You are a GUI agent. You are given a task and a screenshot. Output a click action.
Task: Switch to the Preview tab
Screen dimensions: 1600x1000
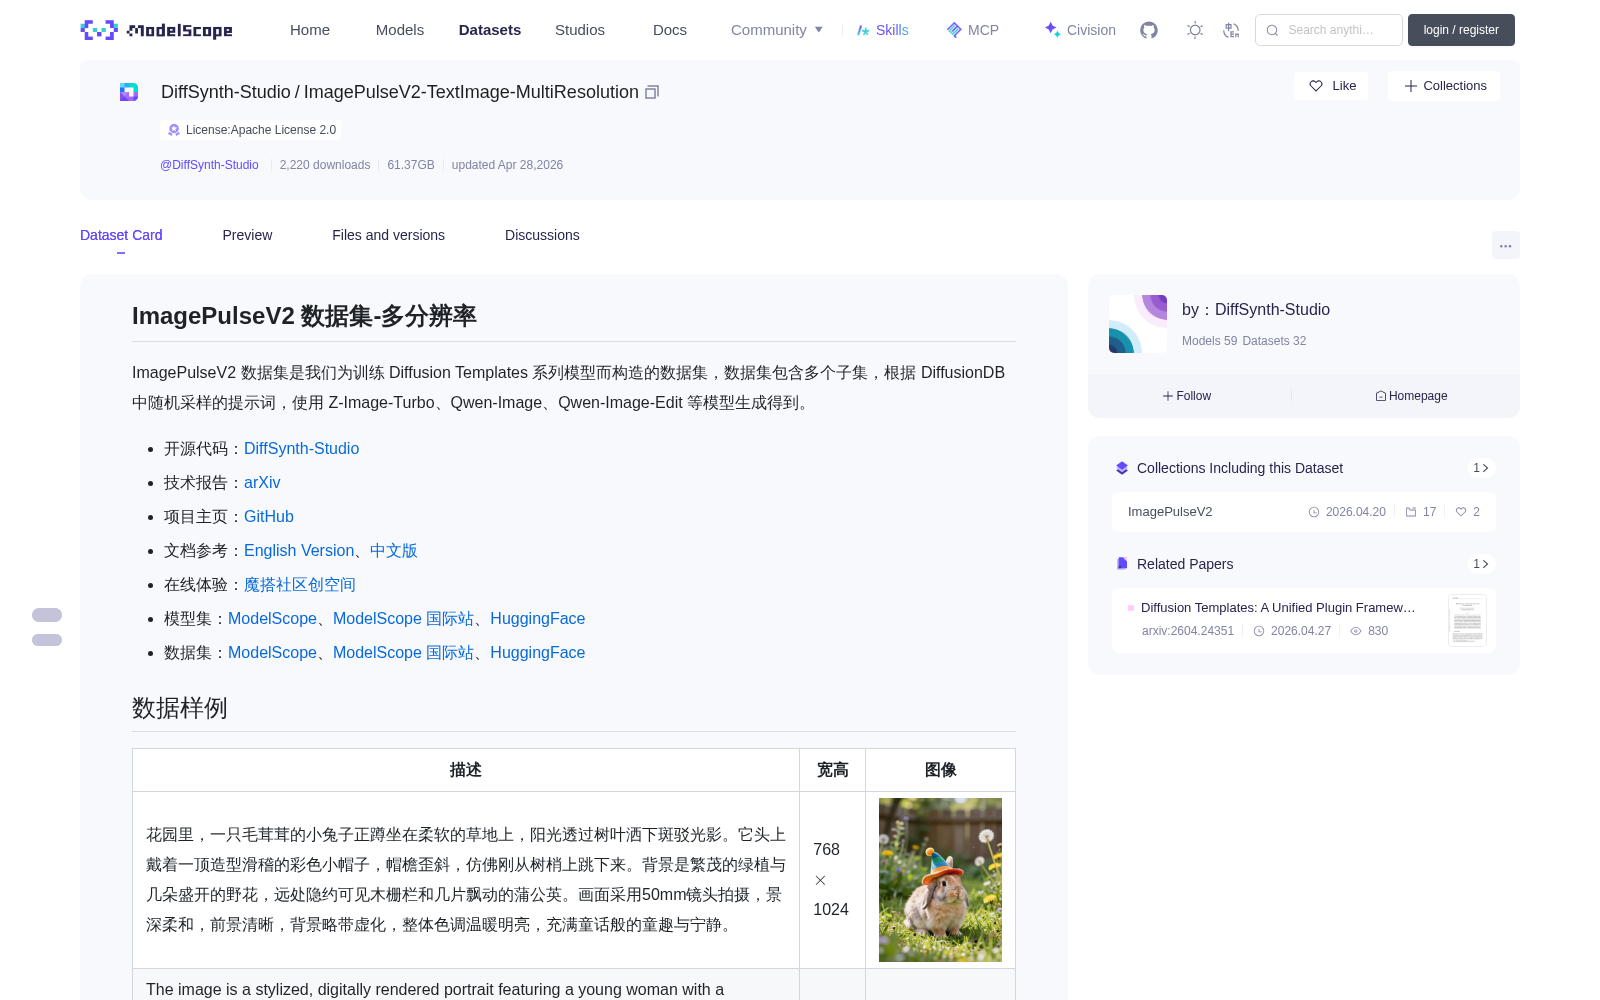(247, 235)
